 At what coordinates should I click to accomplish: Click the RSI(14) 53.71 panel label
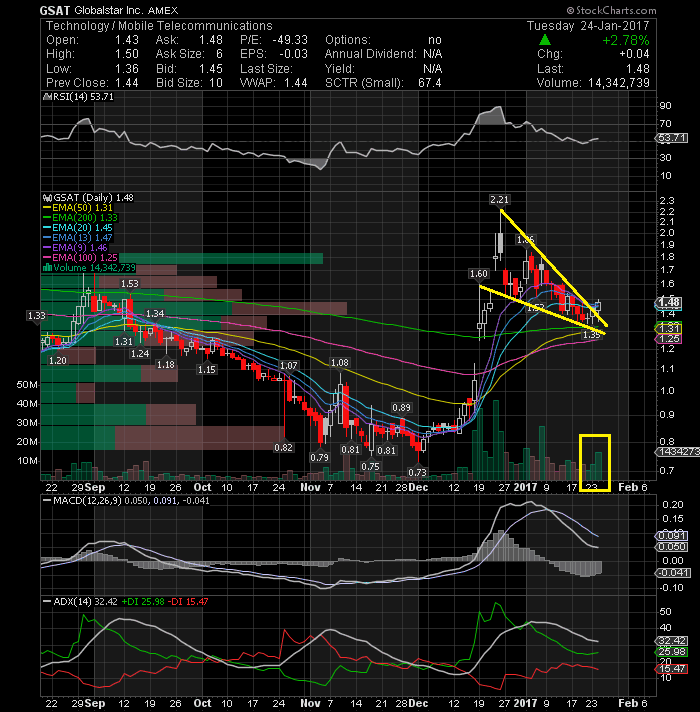coord(82,97)
